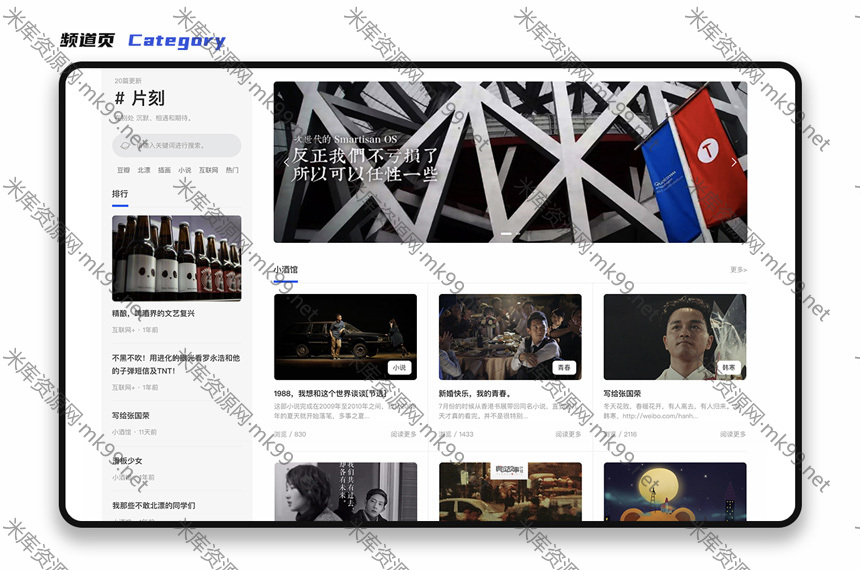Click the active banner slide indicator dot
Screen dimensions: 860x570
[x=506, y=234]
